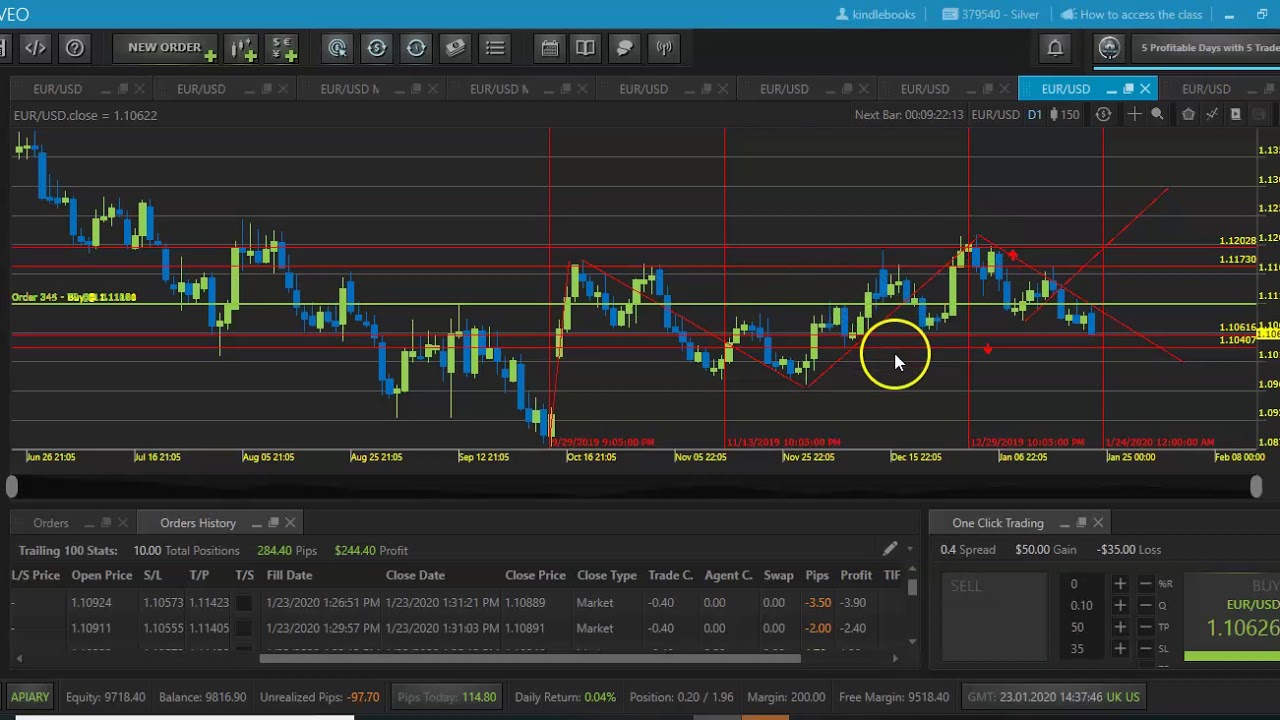Close the Orders History panel tab
The height and width of the screenshot is (720, 1280).
coord(290,523)
